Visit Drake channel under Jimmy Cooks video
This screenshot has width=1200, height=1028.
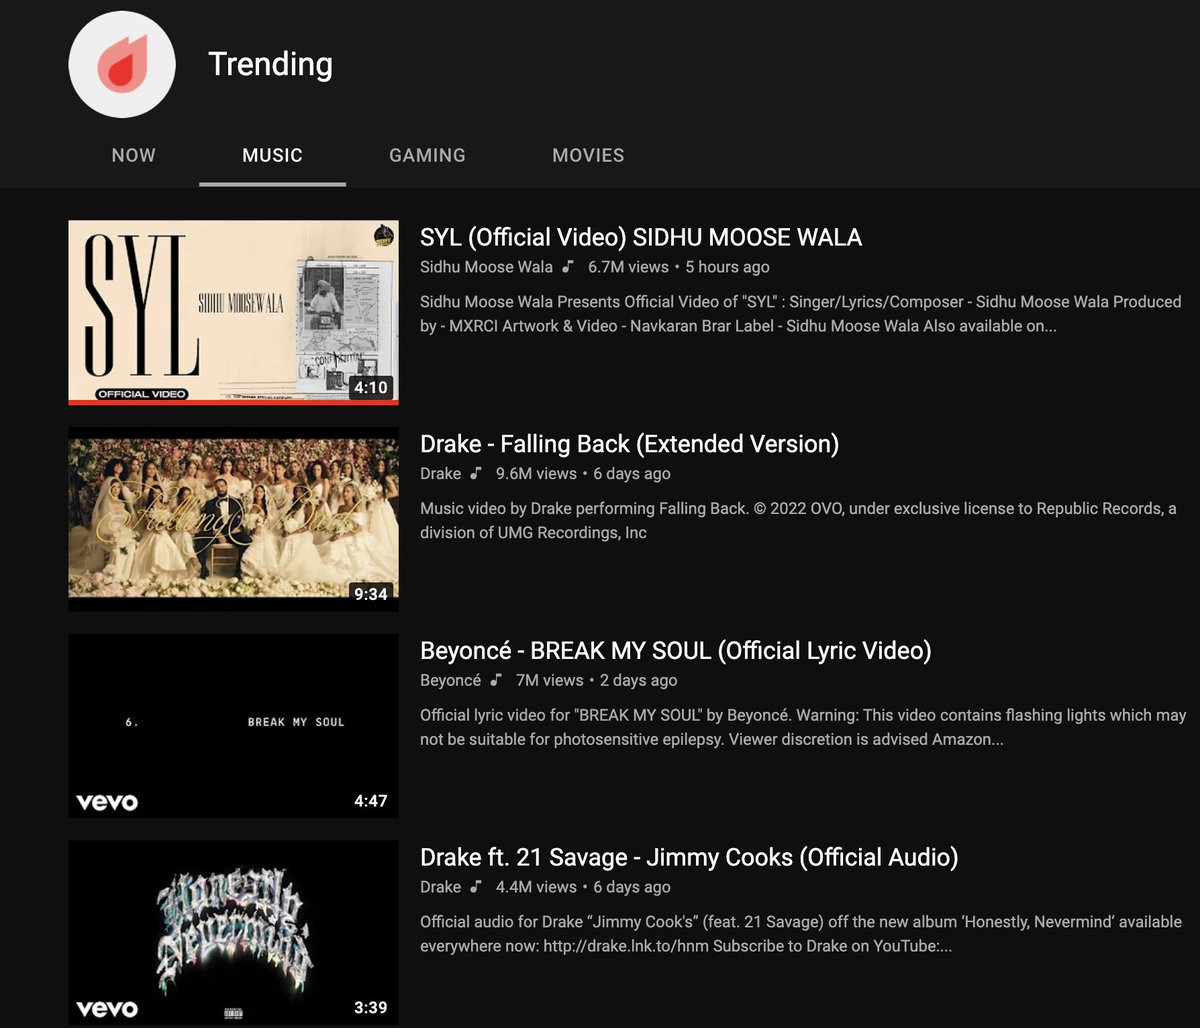(x=440, y=887)
